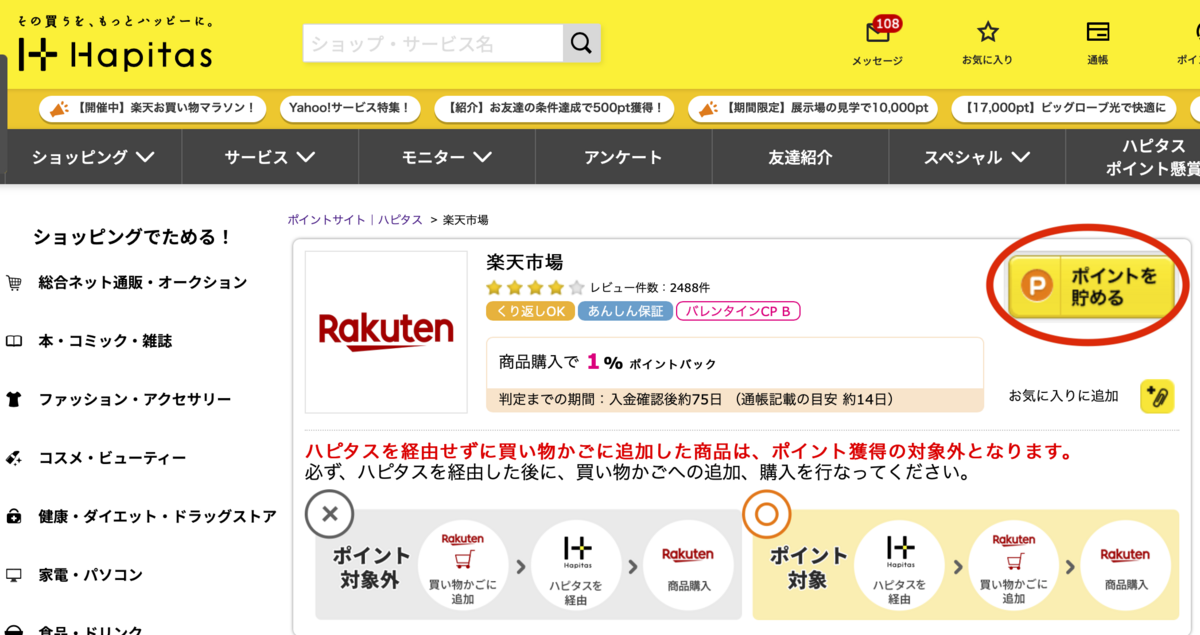This screenshot has width=1200, height=635.
Task: Click the くり返しOK tag
Action: pyautogui.click(x=529, y=311)
